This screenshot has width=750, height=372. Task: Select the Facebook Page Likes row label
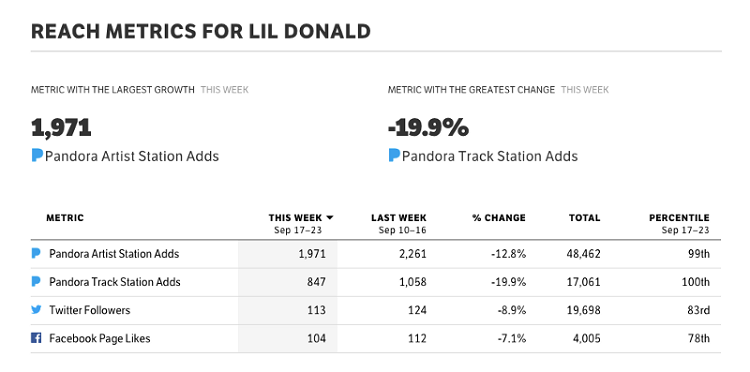click(99, 338)
